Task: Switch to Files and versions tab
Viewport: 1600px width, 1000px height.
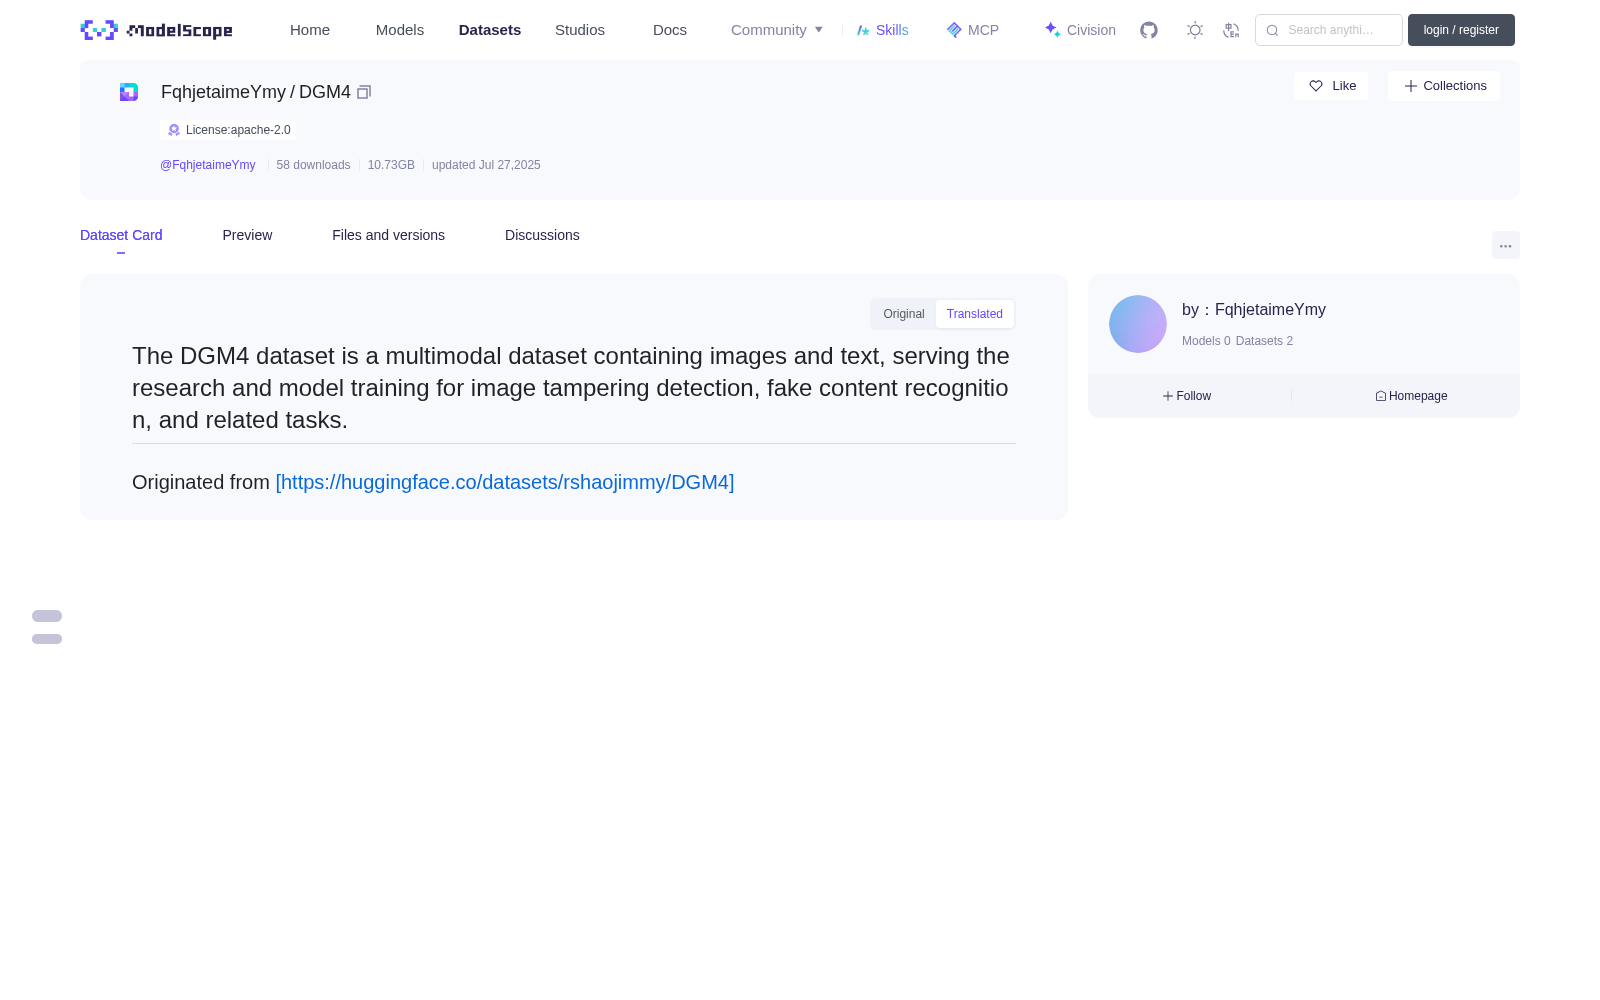Action: (x=388, y=235)
